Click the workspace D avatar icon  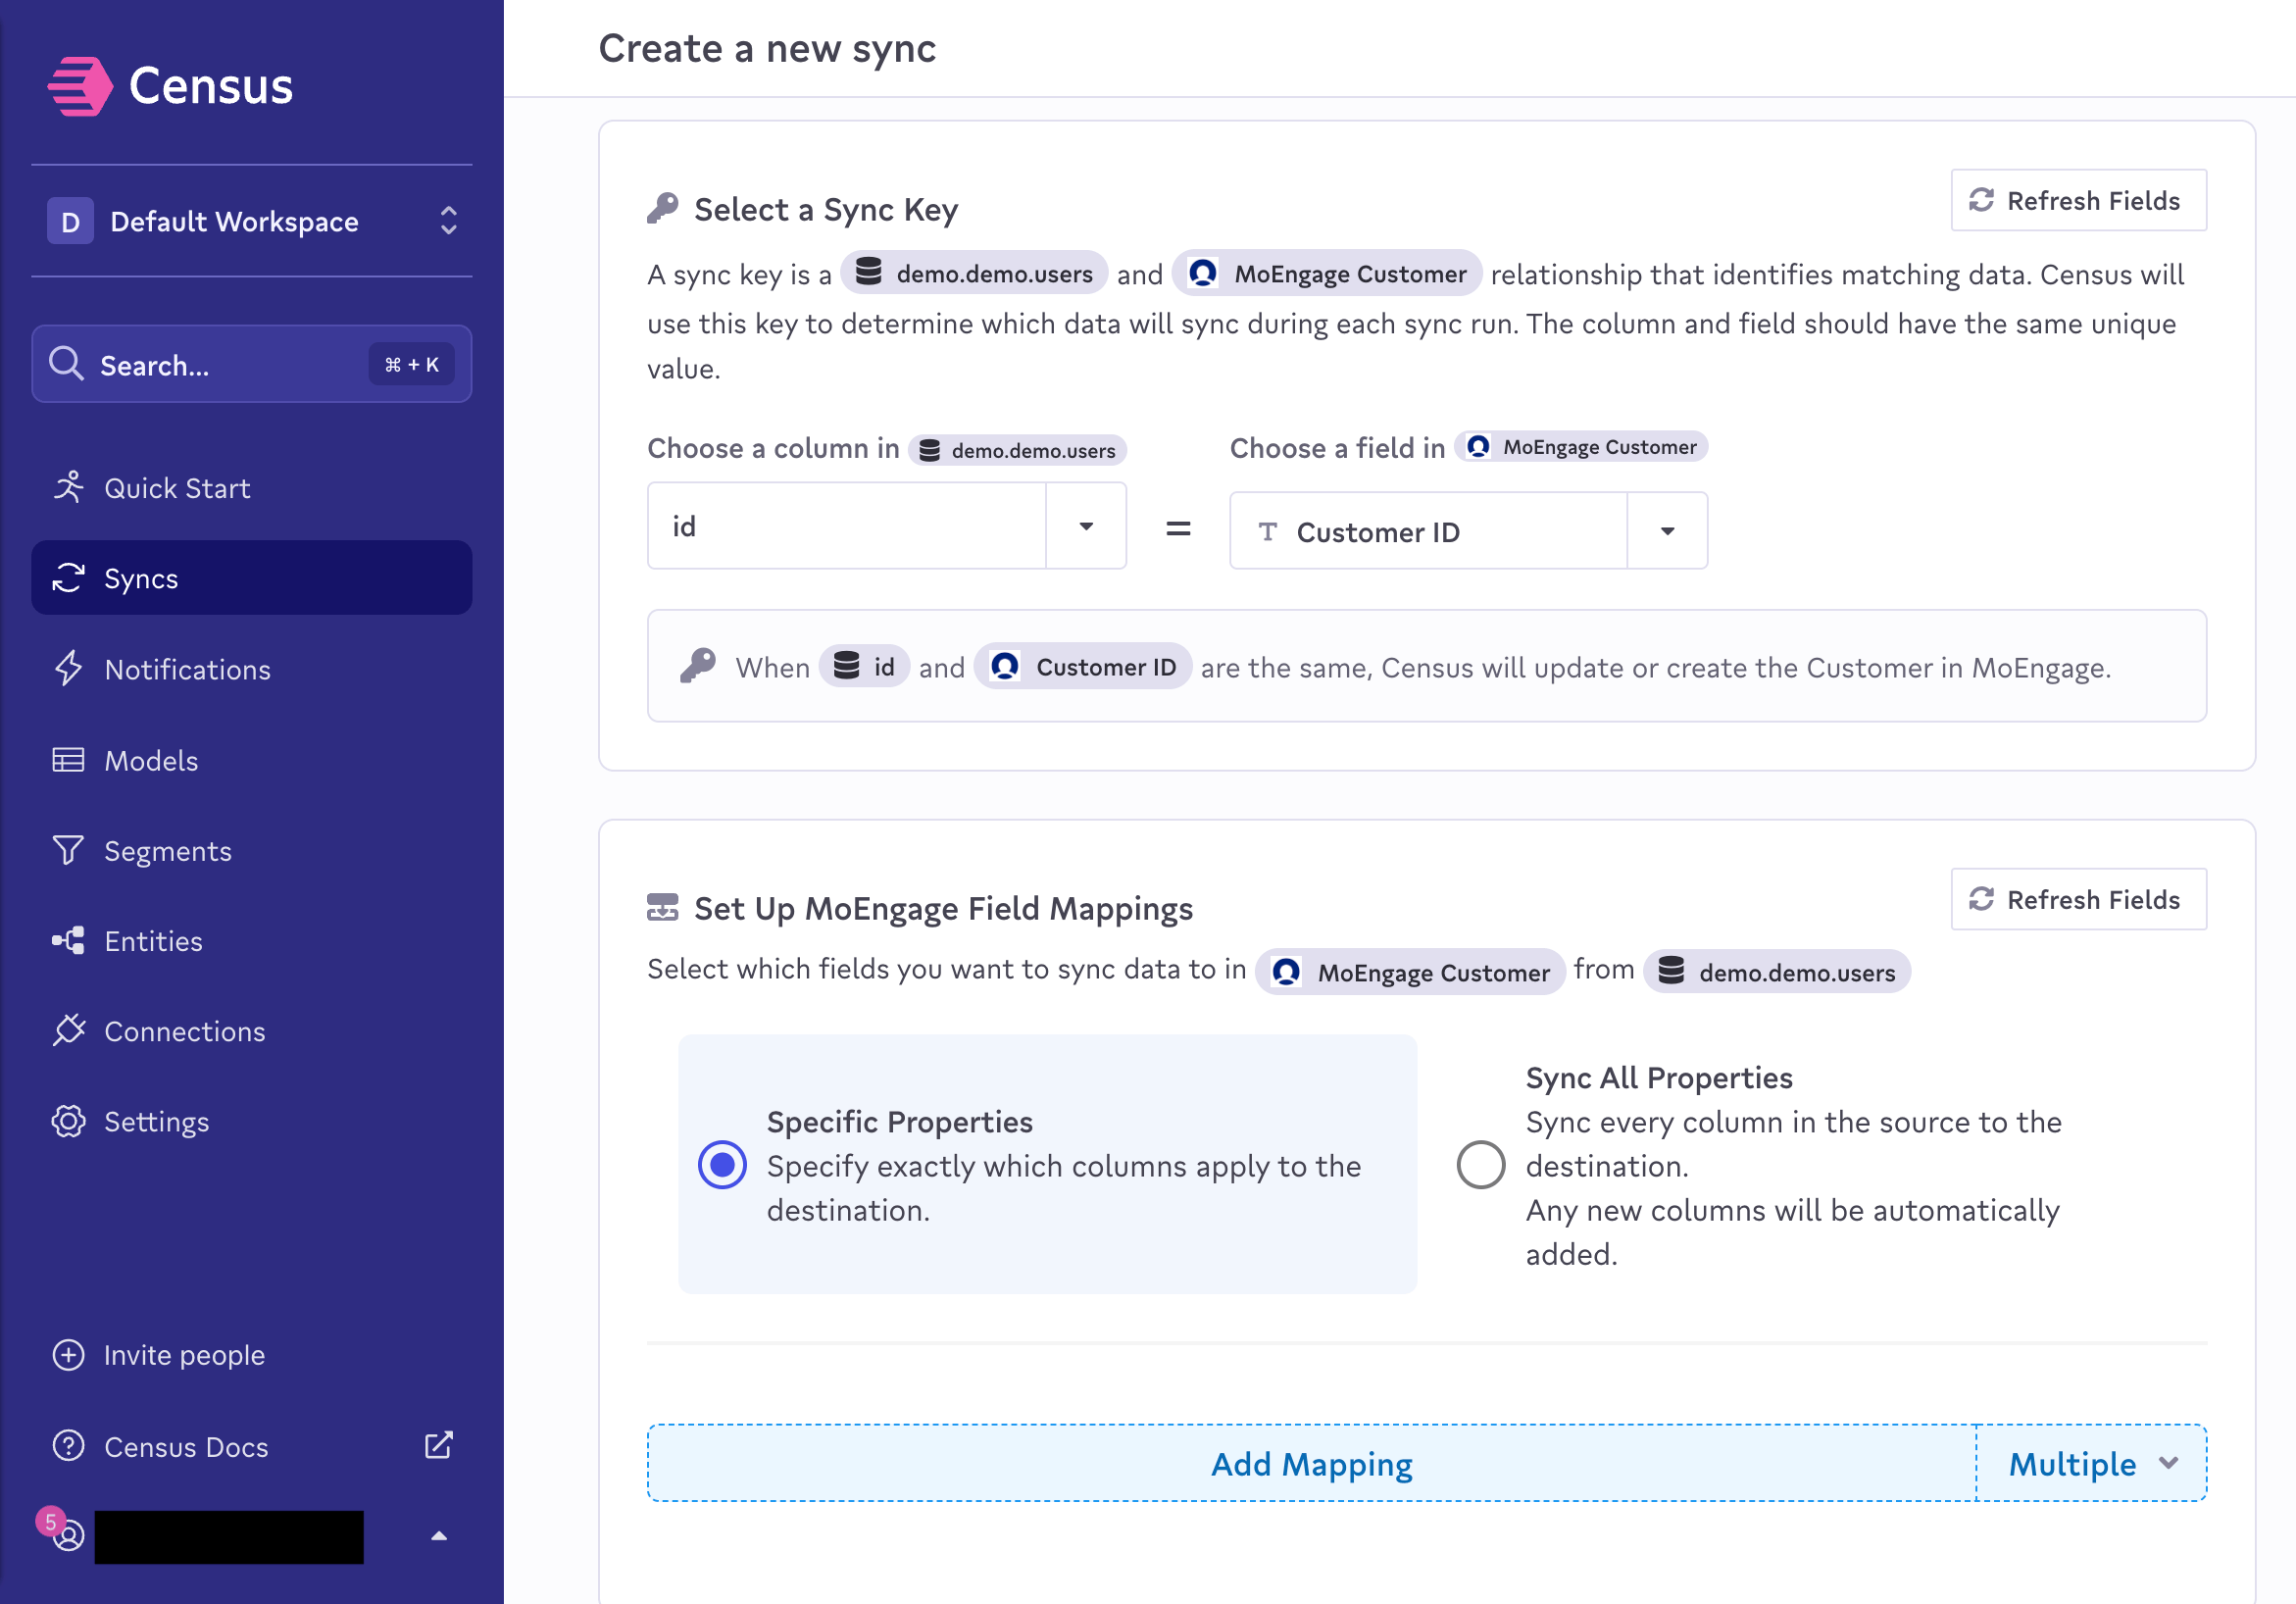[70, 221]
